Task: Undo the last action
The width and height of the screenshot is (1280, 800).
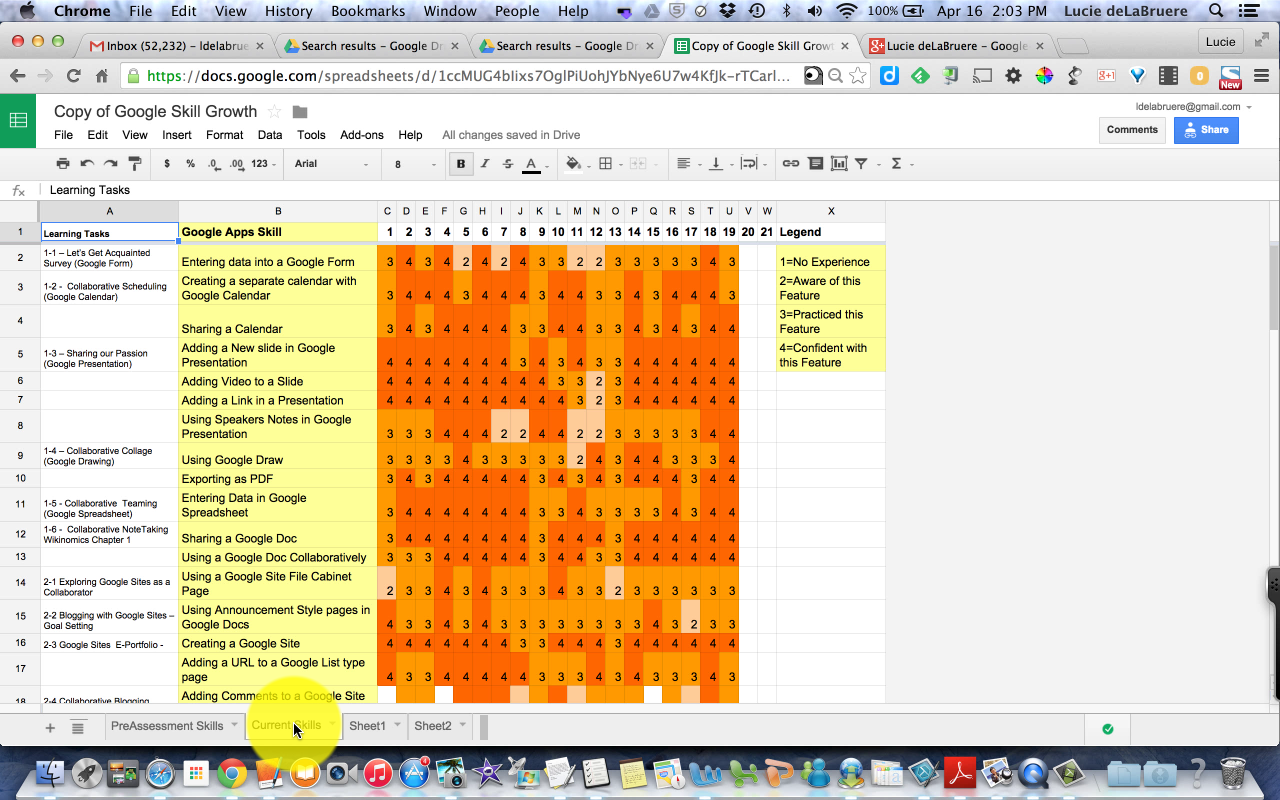Action: [87, 164]
